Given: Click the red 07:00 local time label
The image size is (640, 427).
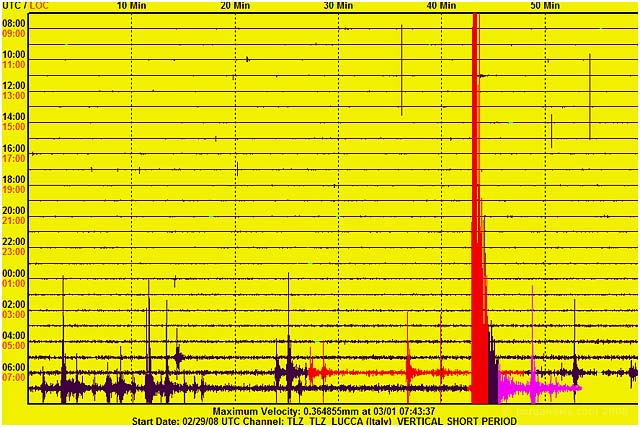Looking at the screenshot, I should 14,377.
